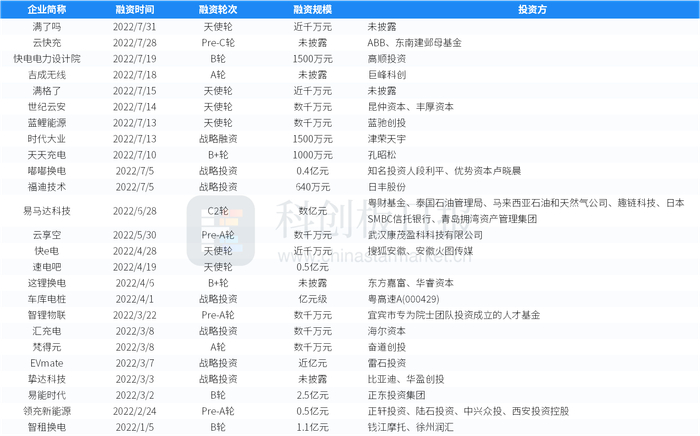Click 亿元级 financing amount
The image size is (700, 436).
pyautogui.click(x=312, y=299)
